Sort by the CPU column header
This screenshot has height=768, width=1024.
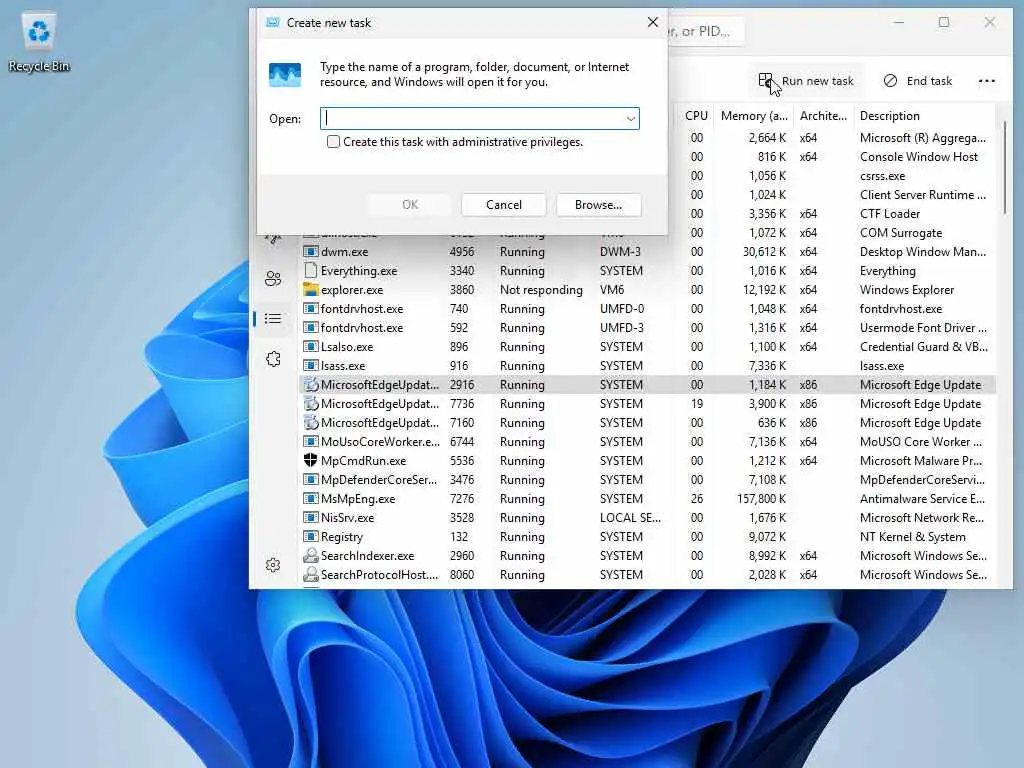(x=696, y=116)
